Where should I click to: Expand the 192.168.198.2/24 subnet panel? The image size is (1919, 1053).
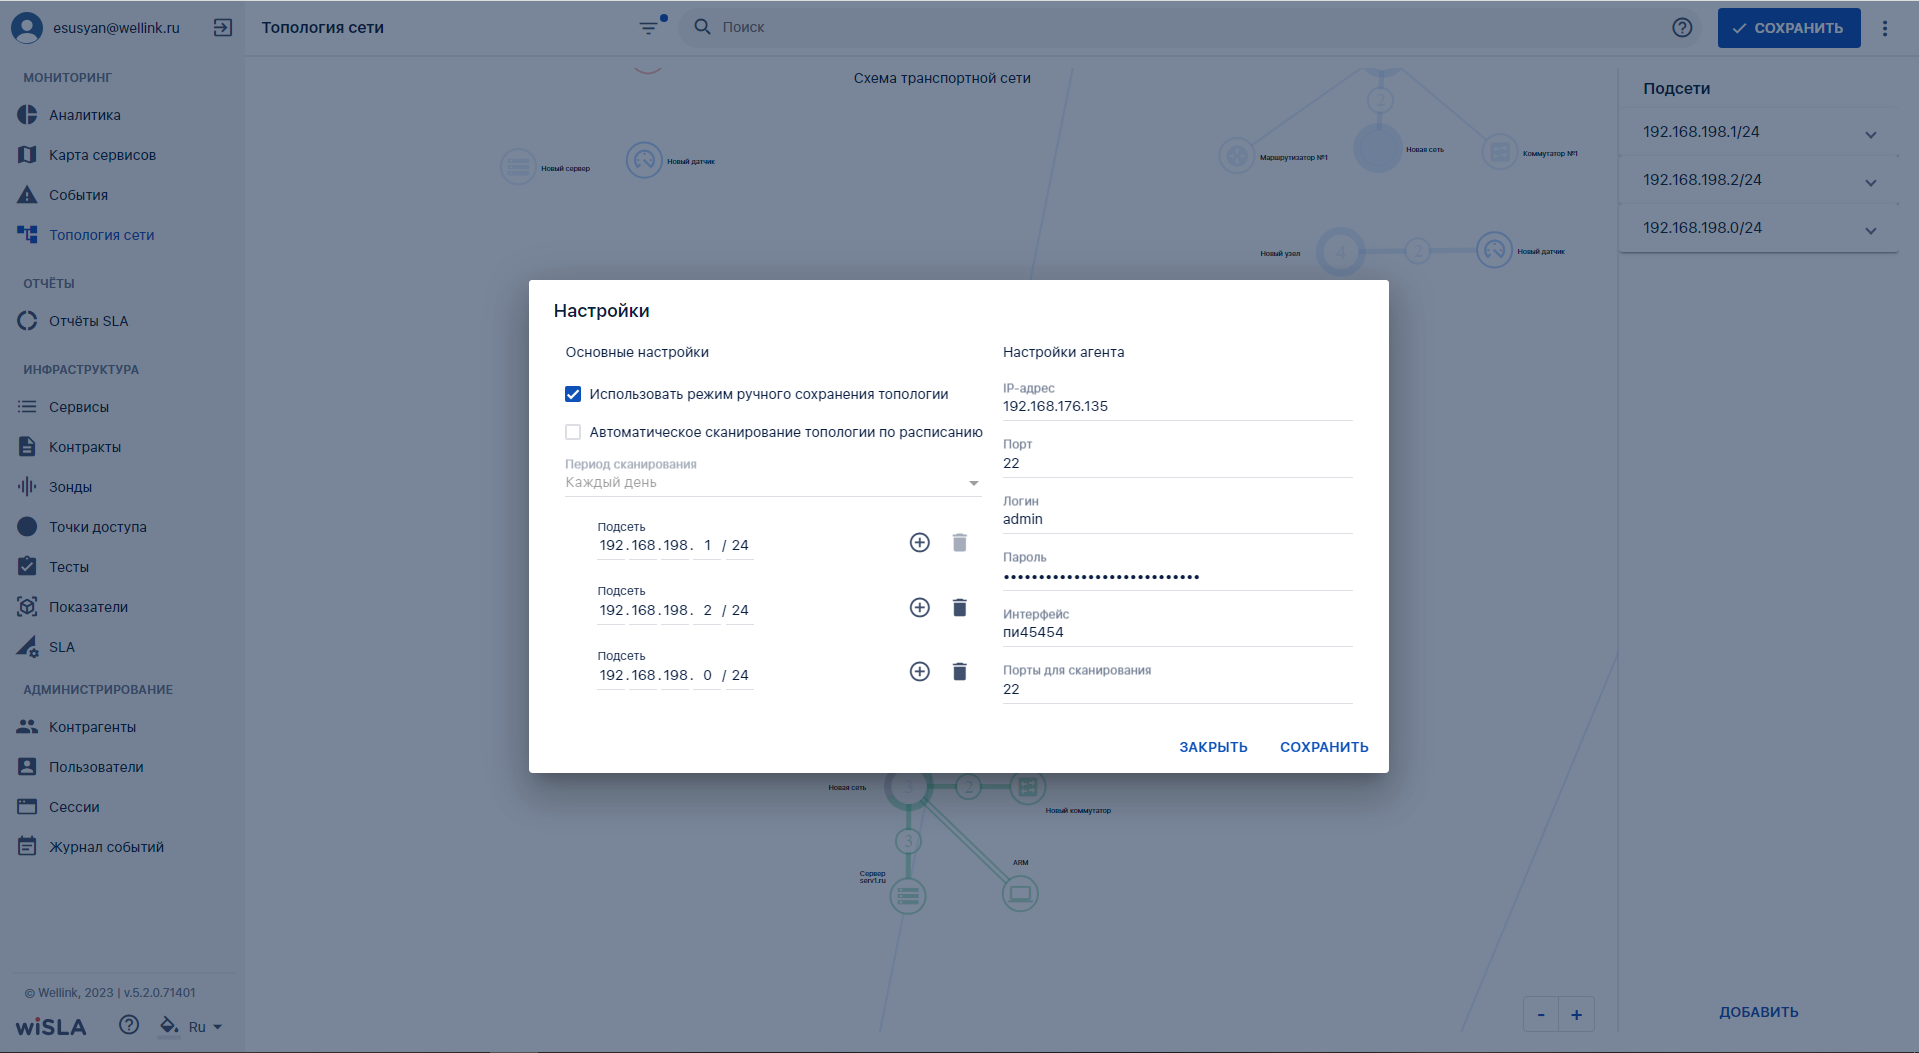point(1870,182)
